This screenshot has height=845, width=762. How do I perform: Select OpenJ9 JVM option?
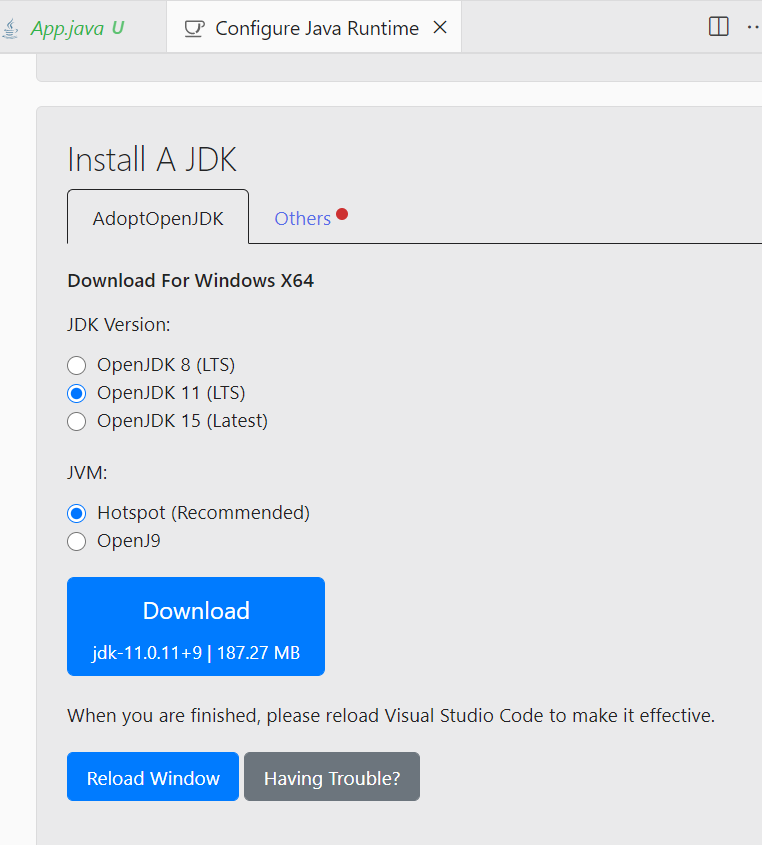coord(77,542)
